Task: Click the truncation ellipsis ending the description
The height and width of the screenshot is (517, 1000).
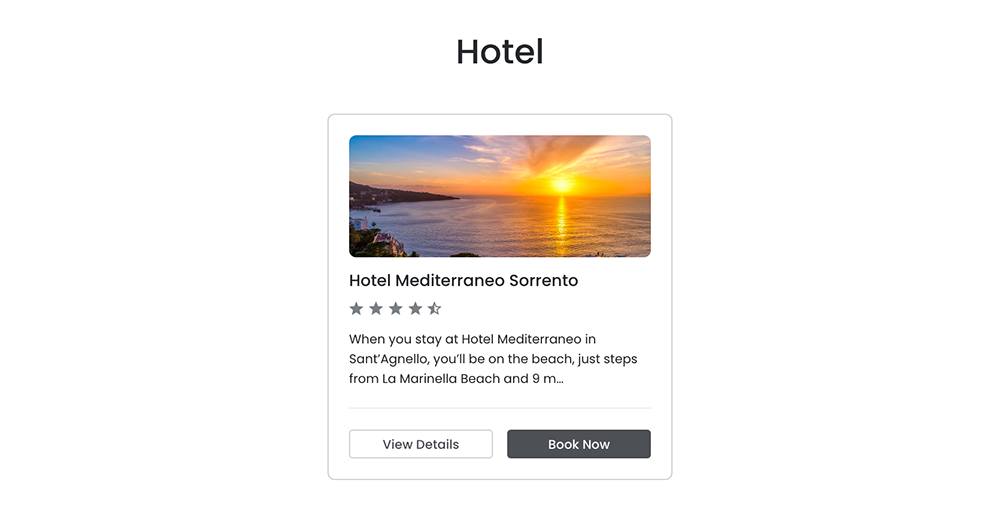Action: pos(558,380)
